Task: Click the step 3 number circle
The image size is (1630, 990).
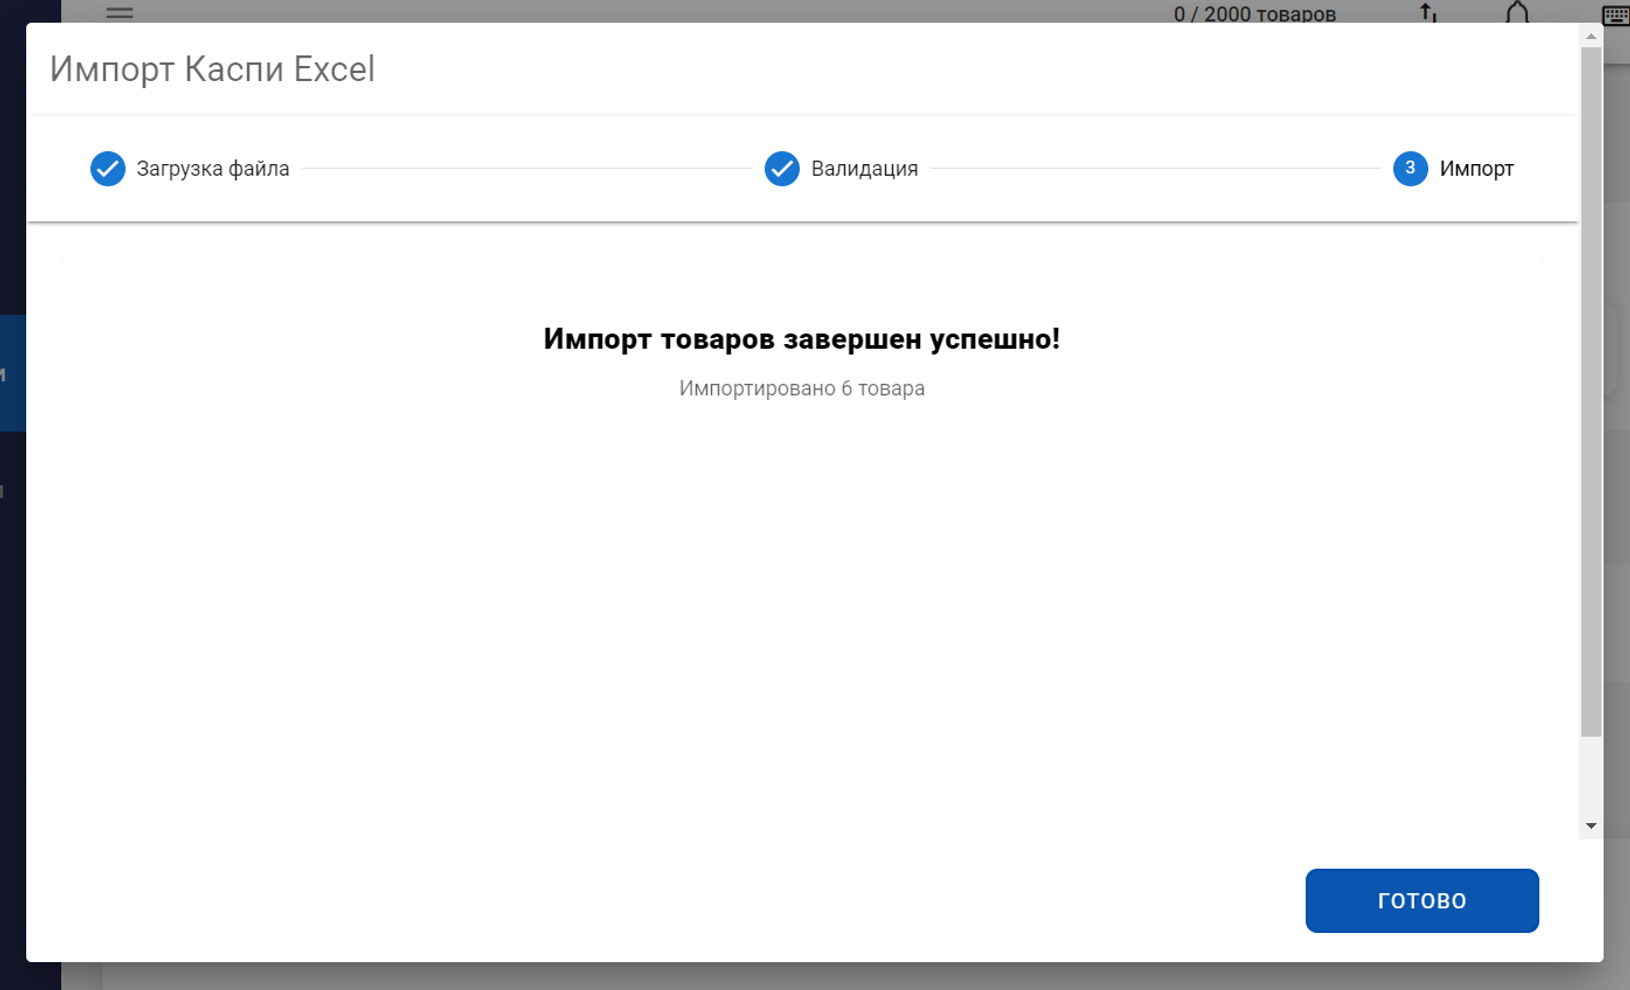Action: point(1410,169)
